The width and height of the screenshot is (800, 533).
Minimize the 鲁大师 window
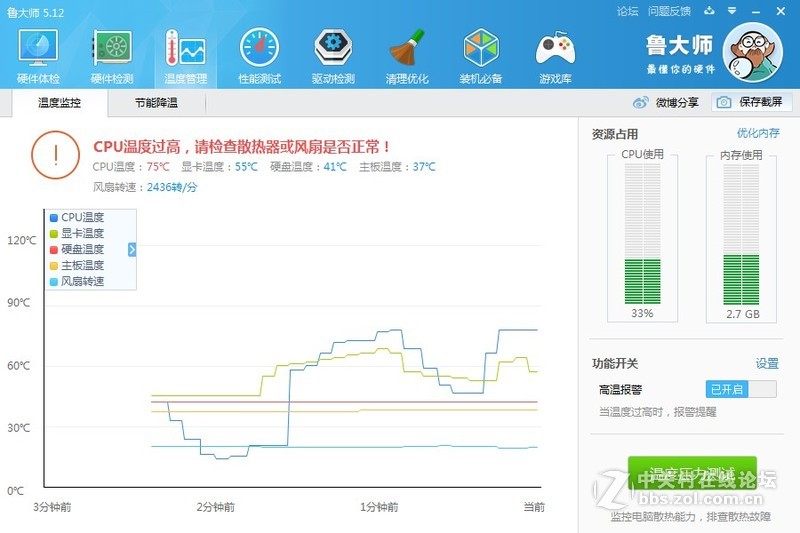point(756,12)
